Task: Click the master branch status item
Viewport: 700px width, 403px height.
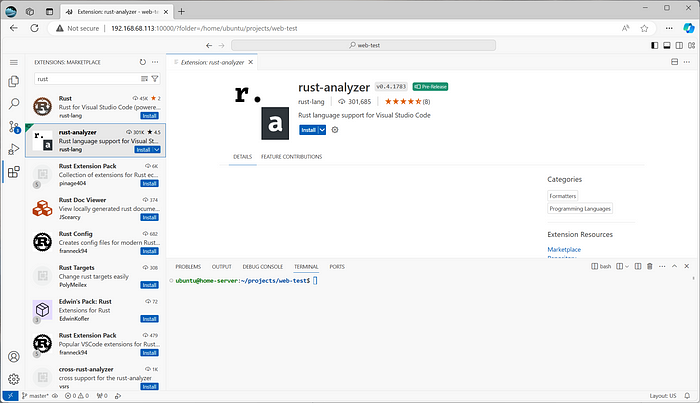Action: click(35, 396)
